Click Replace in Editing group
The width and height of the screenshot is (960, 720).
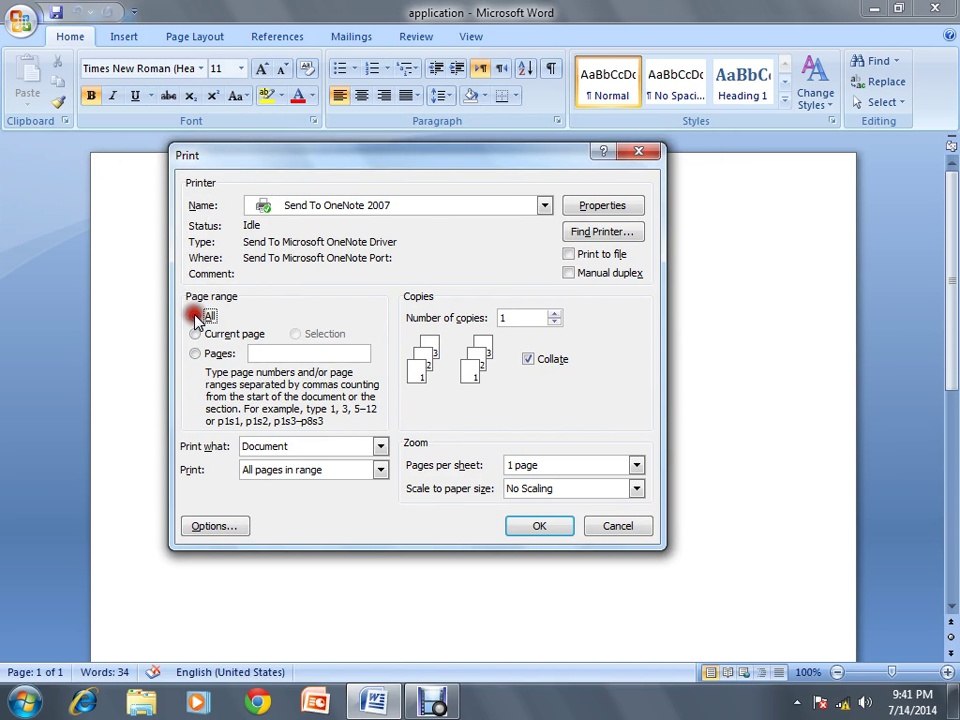[x=878, y=81]
